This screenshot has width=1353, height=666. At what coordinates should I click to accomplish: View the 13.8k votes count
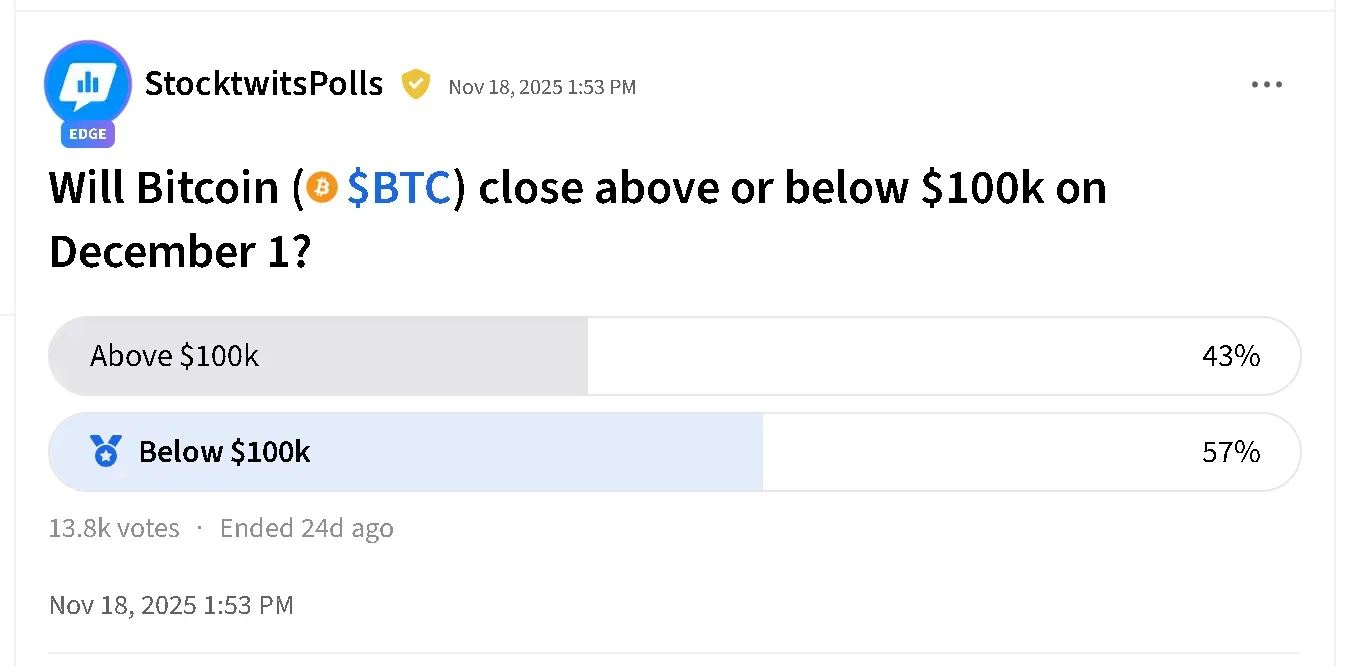click(x=114, y=528)
